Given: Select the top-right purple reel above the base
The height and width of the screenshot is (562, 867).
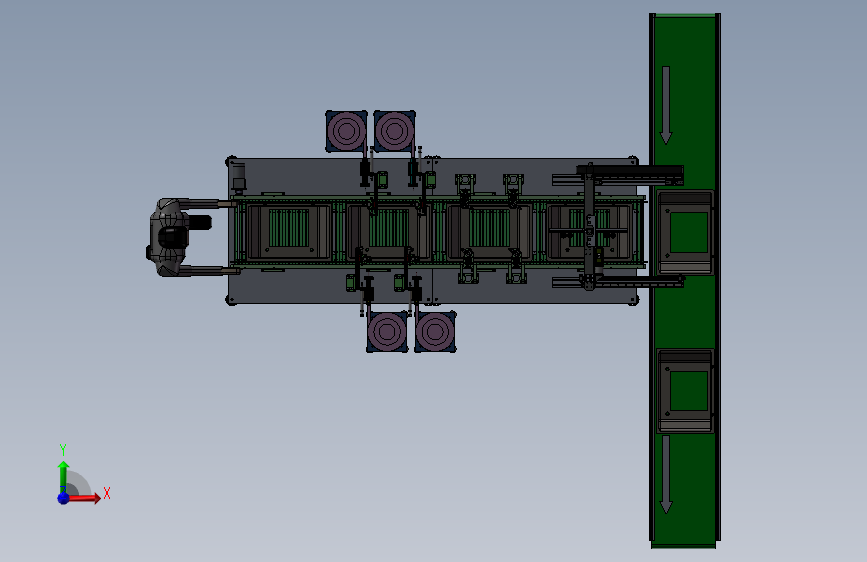Looking at the screenshot, I should [x=394, y=131].
